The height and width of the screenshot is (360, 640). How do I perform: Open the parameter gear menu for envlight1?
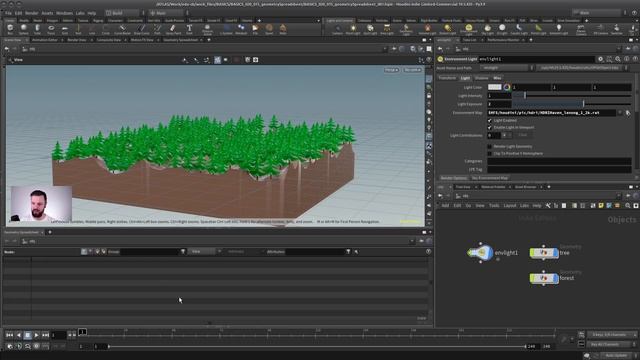click(x=600, y=59)
